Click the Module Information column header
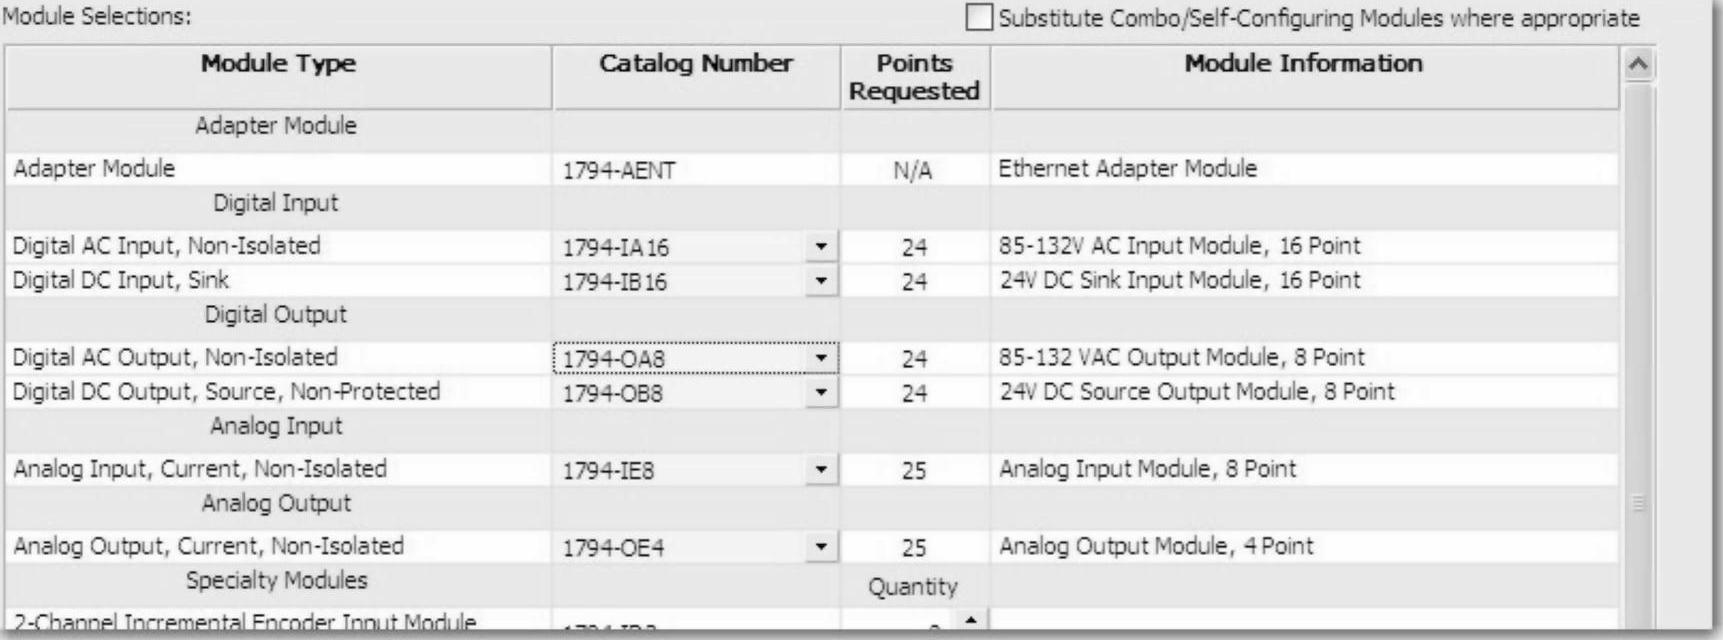Viewport: 1723px width, 640px height. click(x=1303, y=64)
